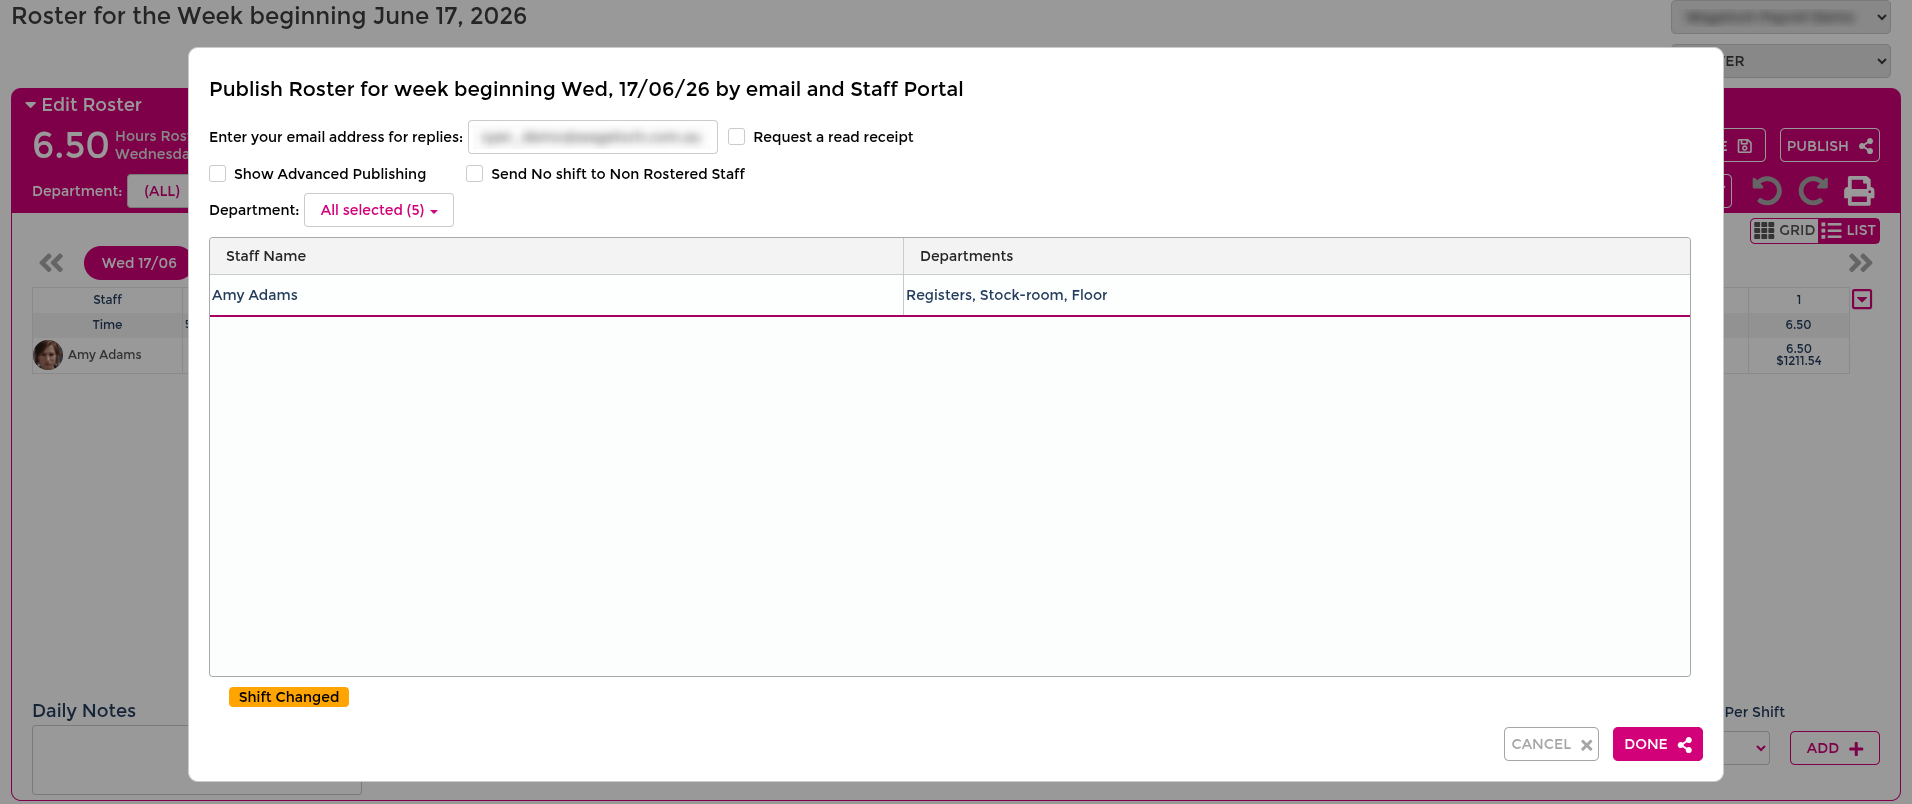Collapse the Edit Roster panel
This screenshot has width=1912, height=804.
point(31,105)
